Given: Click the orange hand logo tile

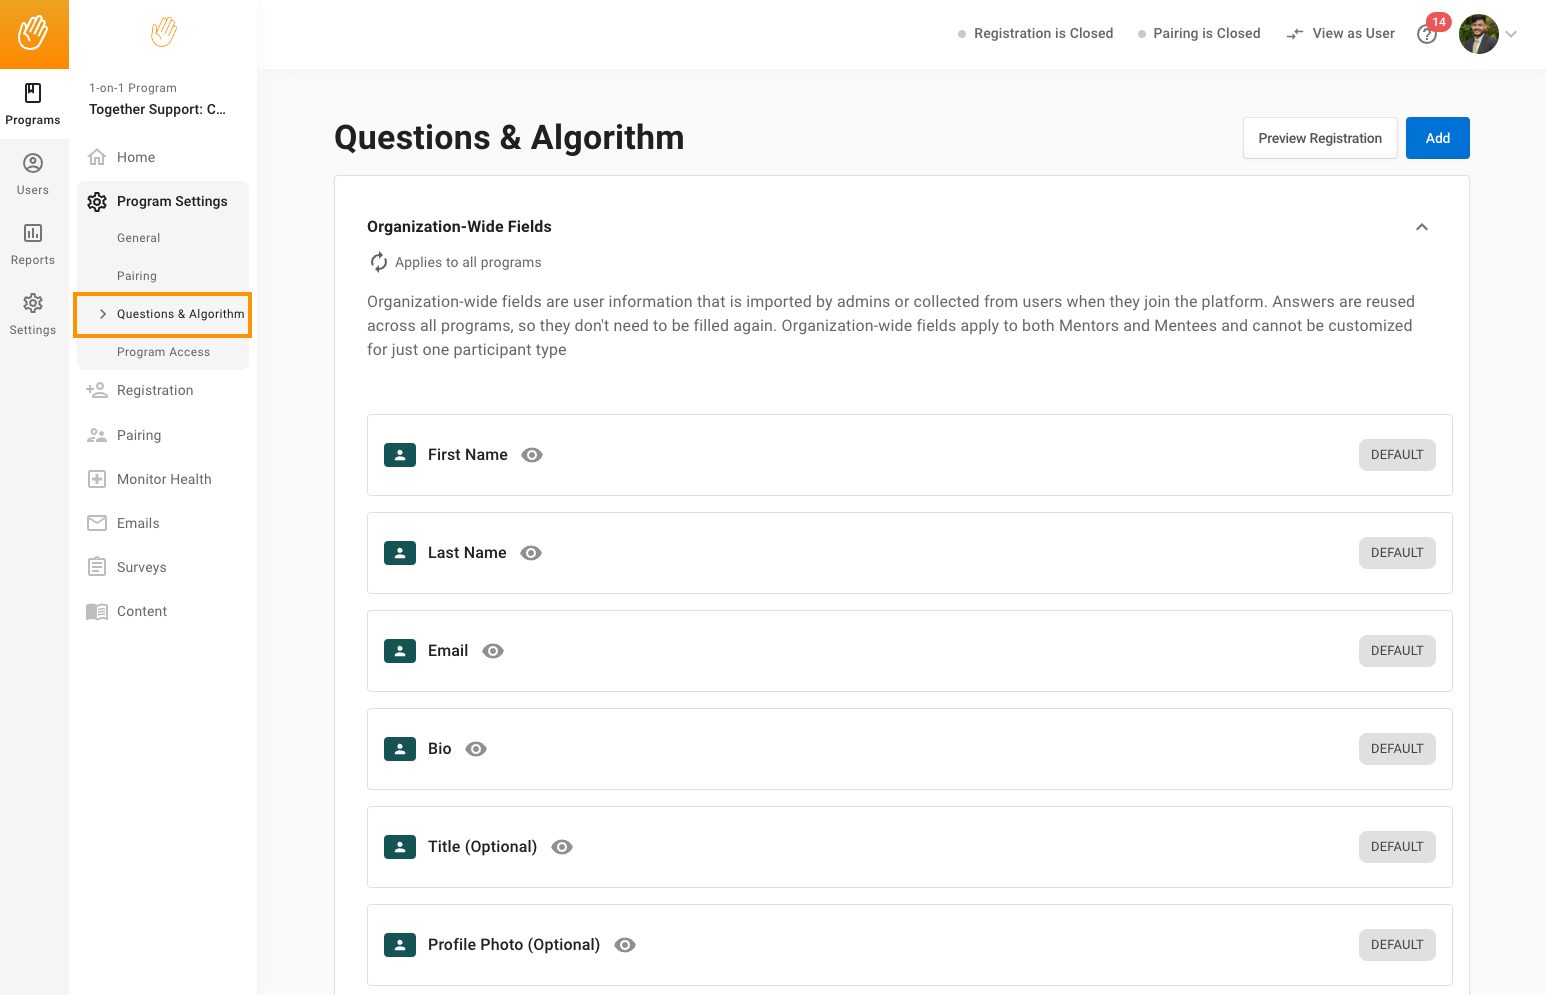Looking at the screenshot, I should tap(34, 34).
